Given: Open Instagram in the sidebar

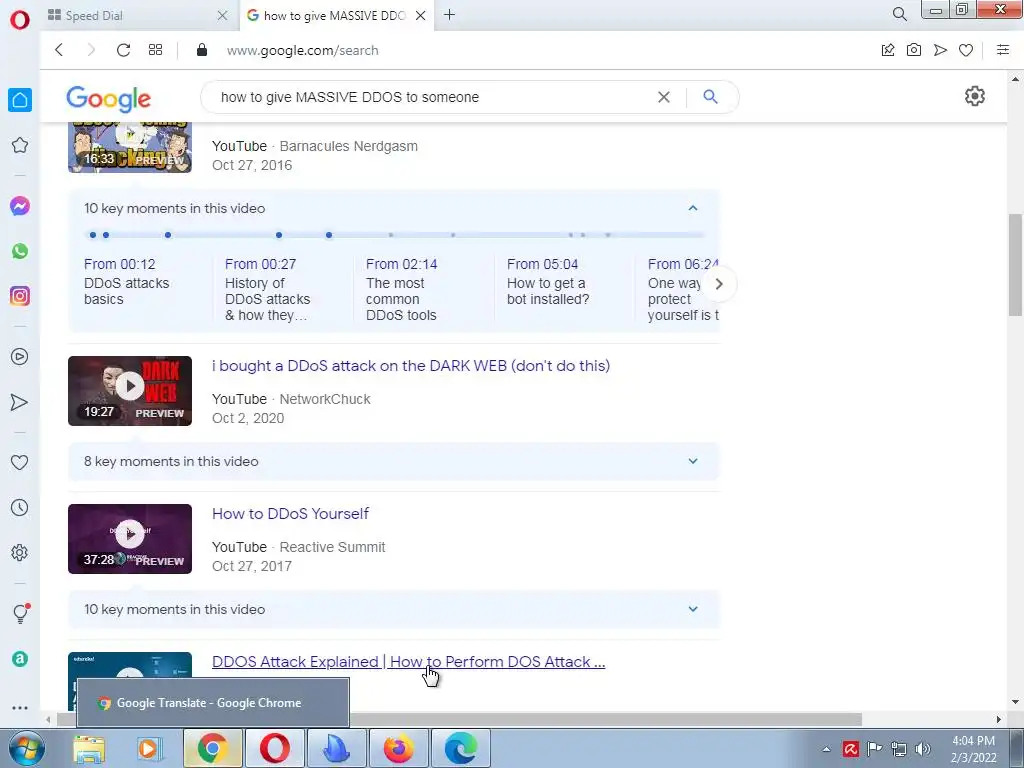Looking at the screenshot, I should [x=20, y=296].
